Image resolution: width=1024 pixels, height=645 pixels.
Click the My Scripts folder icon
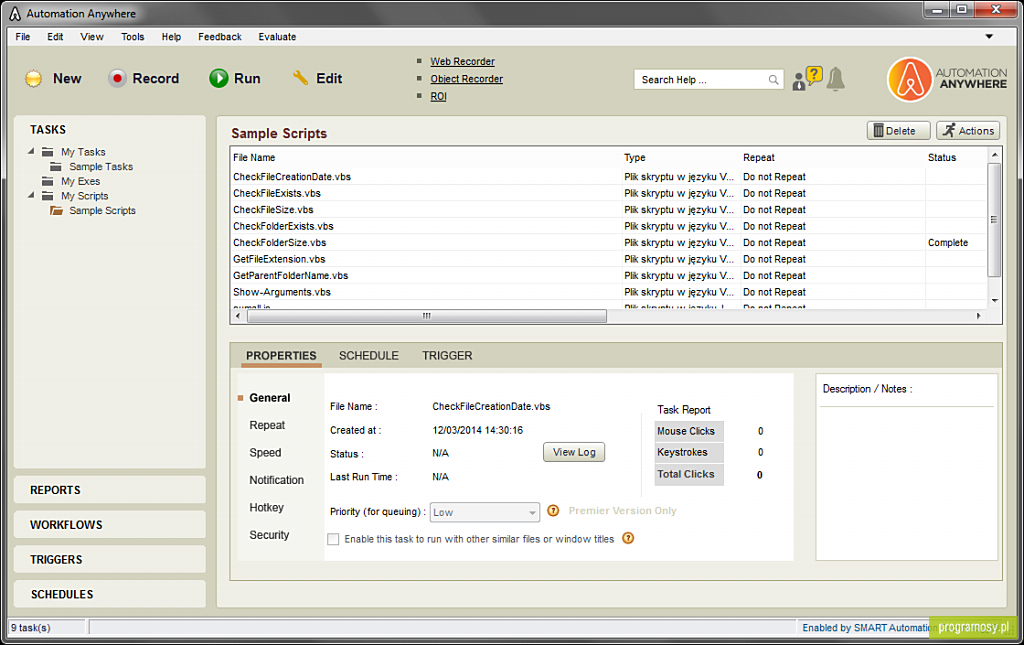48,196
